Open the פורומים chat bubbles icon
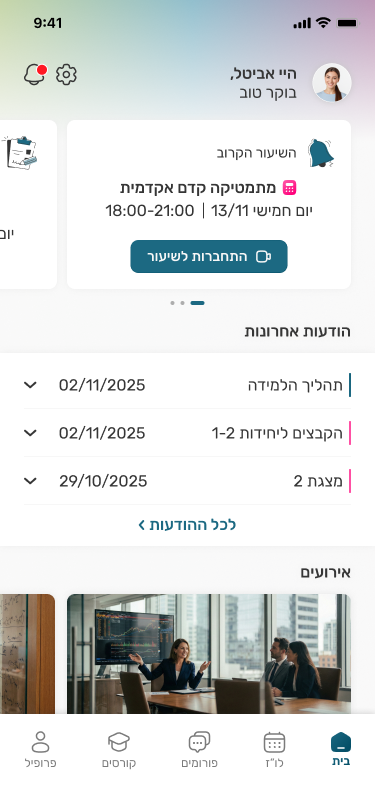 pos(199,742)
